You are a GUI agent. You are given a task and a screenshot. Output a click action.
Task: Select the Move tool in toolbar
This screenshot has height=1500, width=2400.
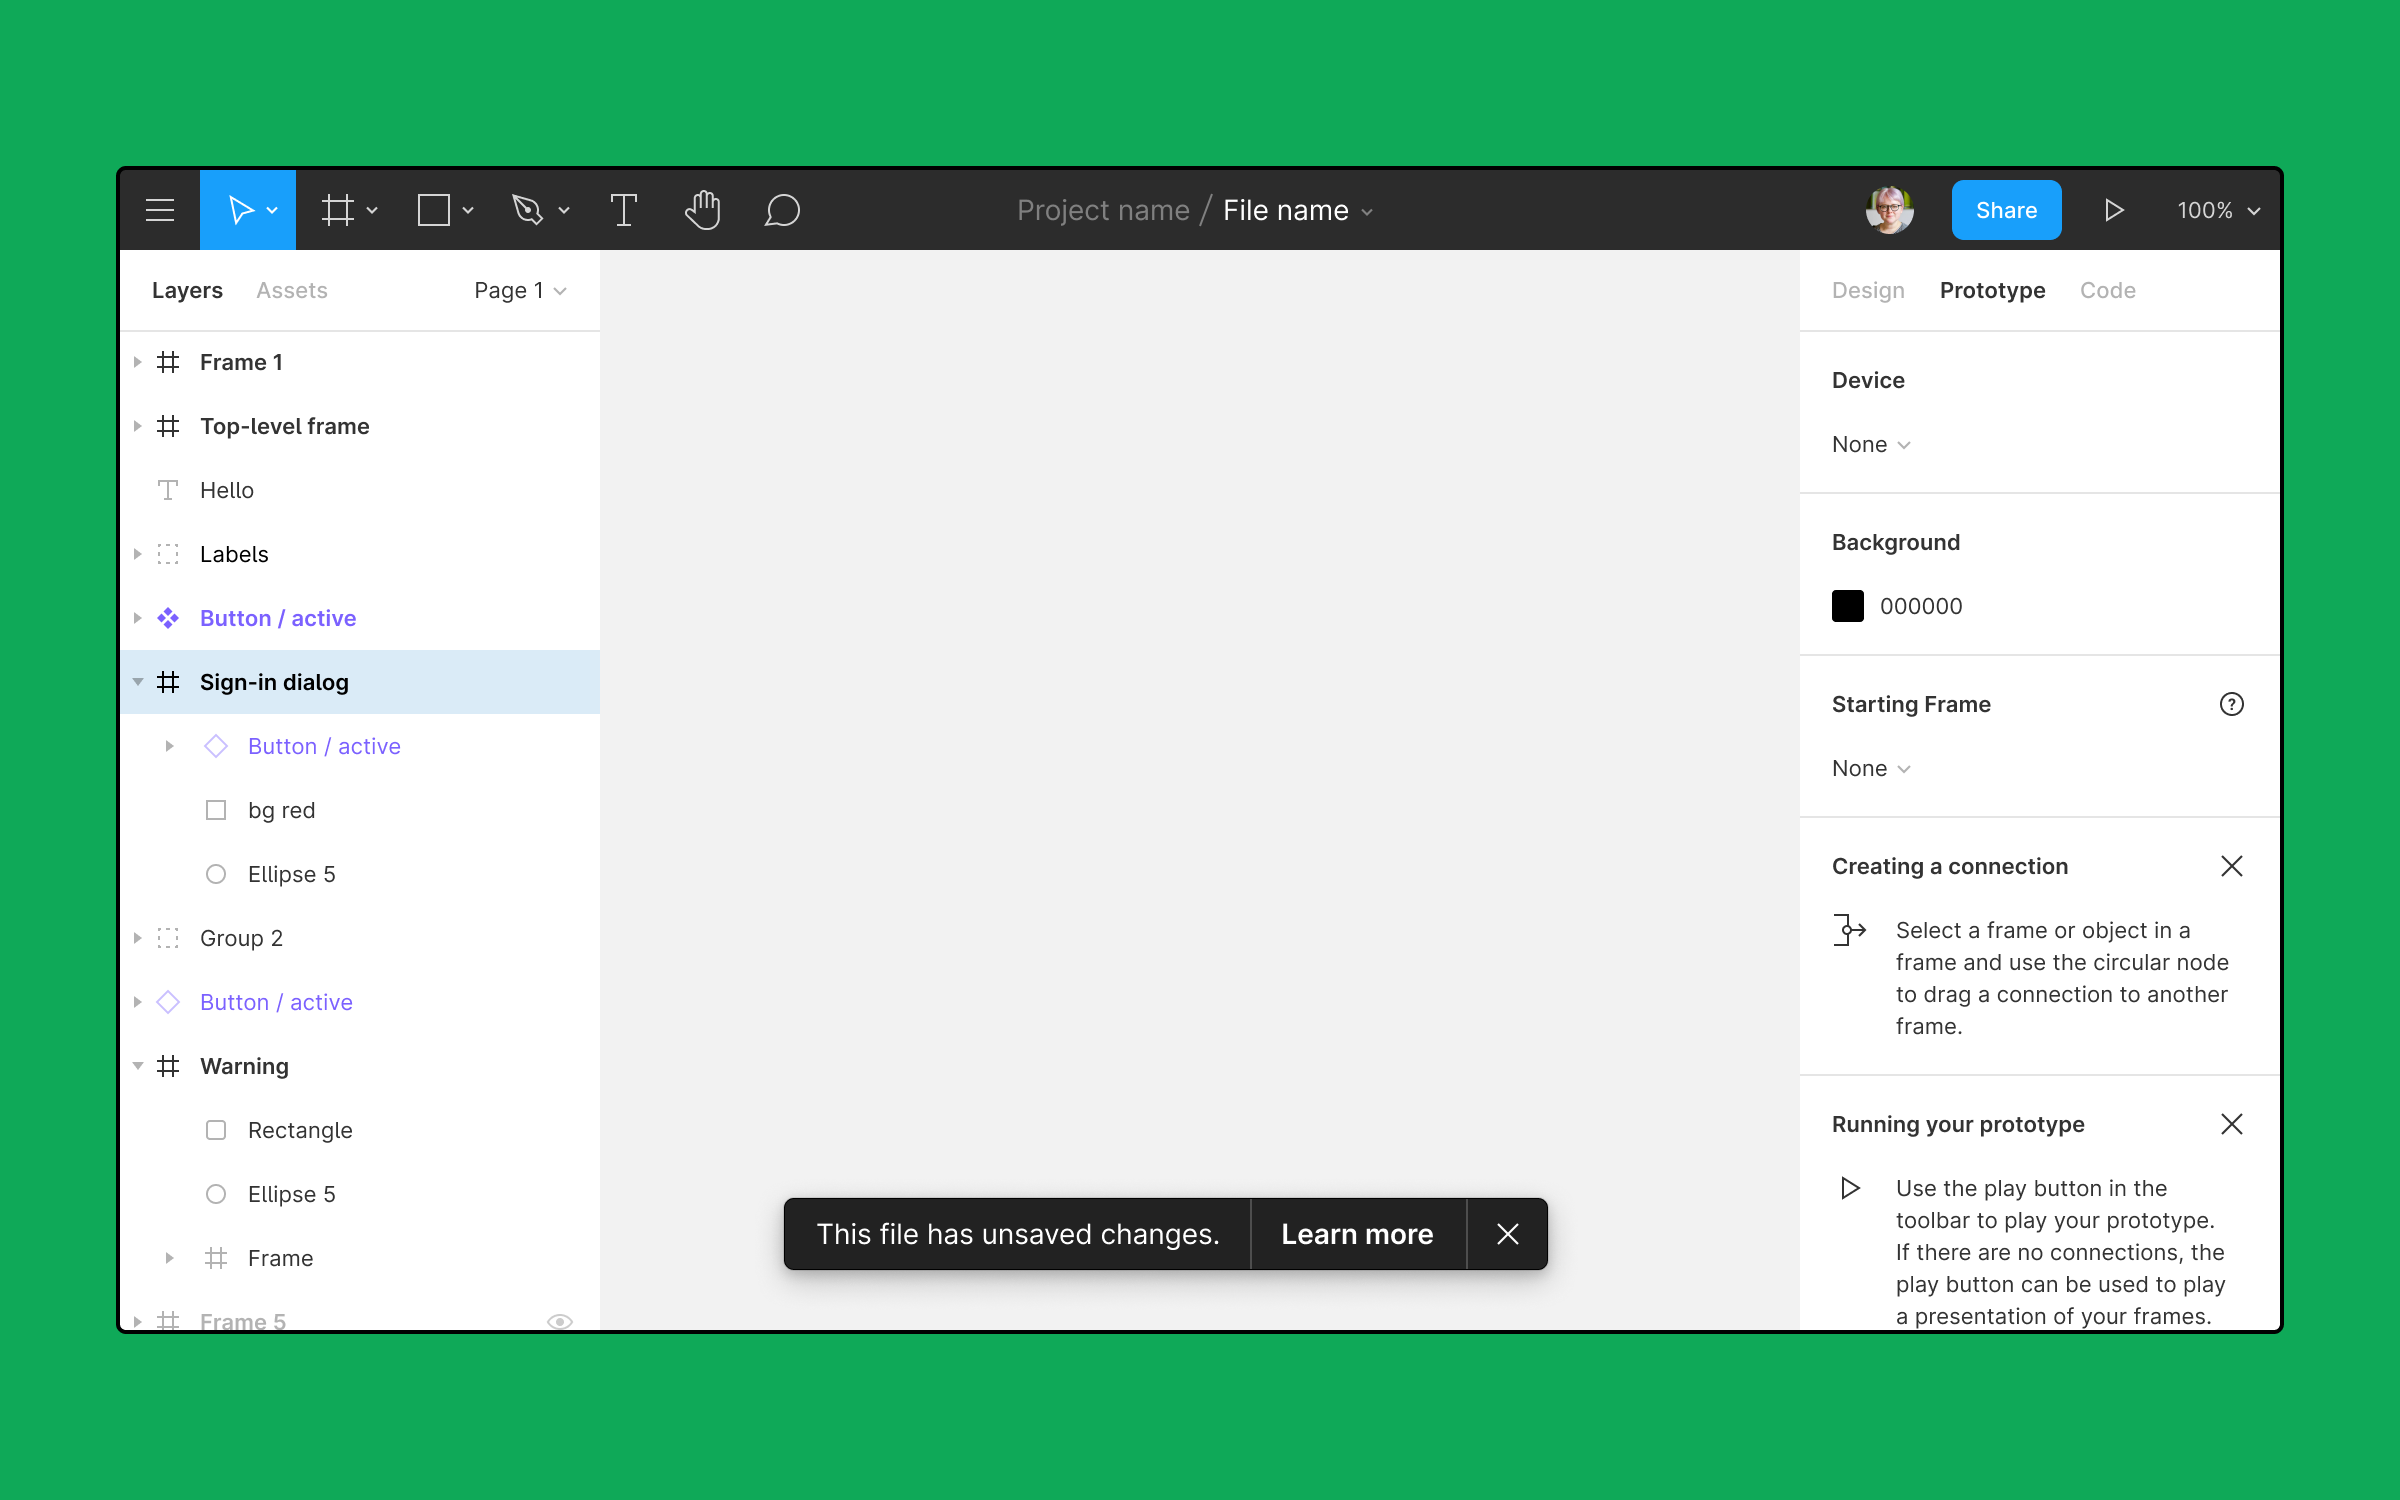pyautogui.click(x=247, y=209)
